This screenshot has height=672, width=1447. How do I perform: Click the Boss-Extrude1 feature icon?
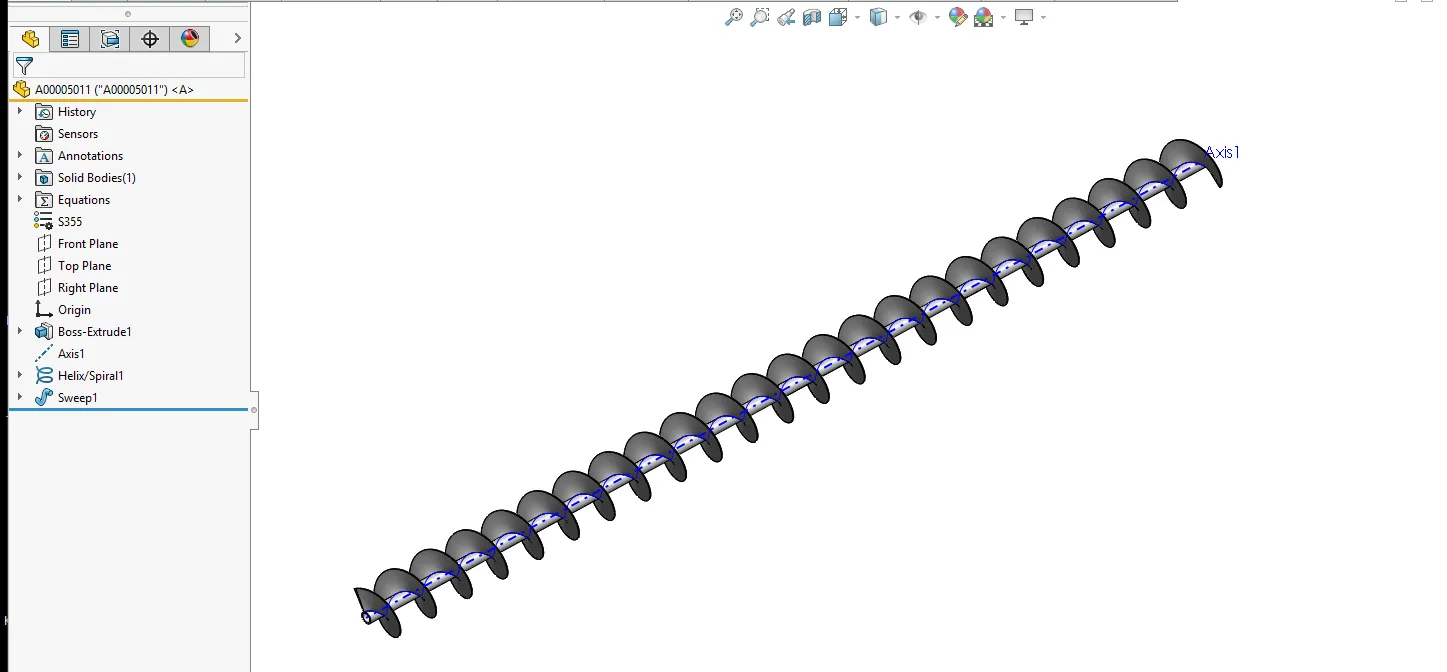[44, 332]
